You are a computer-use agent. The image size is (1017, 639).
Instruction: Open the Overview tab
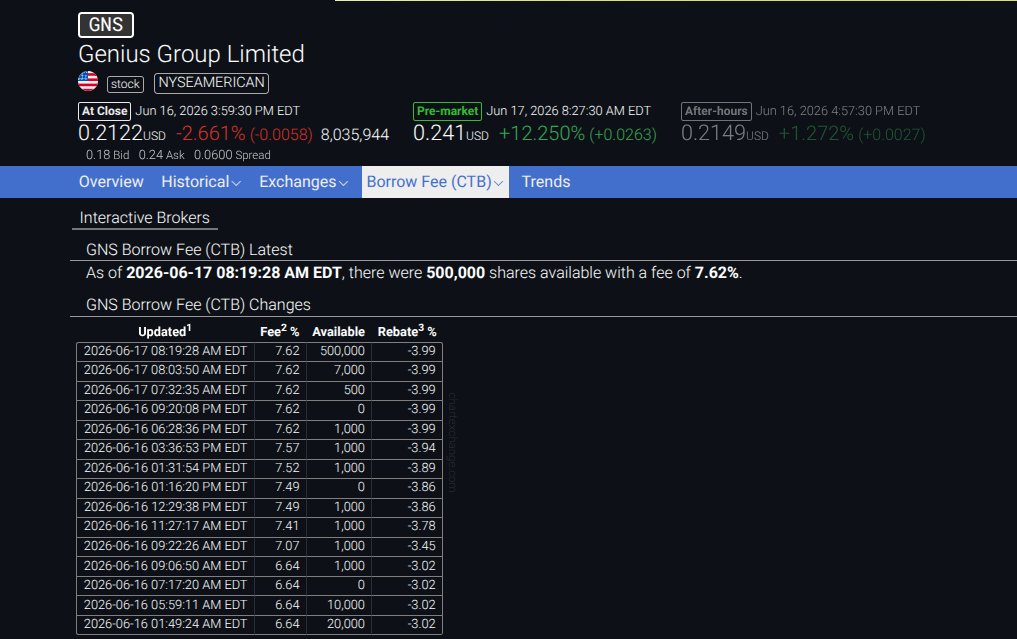111,182
